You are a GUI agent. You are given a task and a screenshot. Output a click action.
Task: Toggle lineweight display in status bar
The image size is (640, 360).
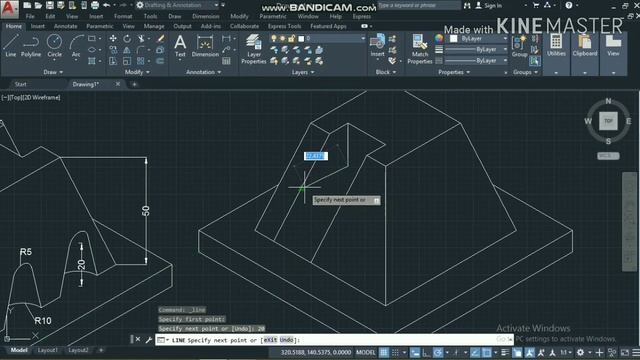pyautogui.click(x=505, y=352)
